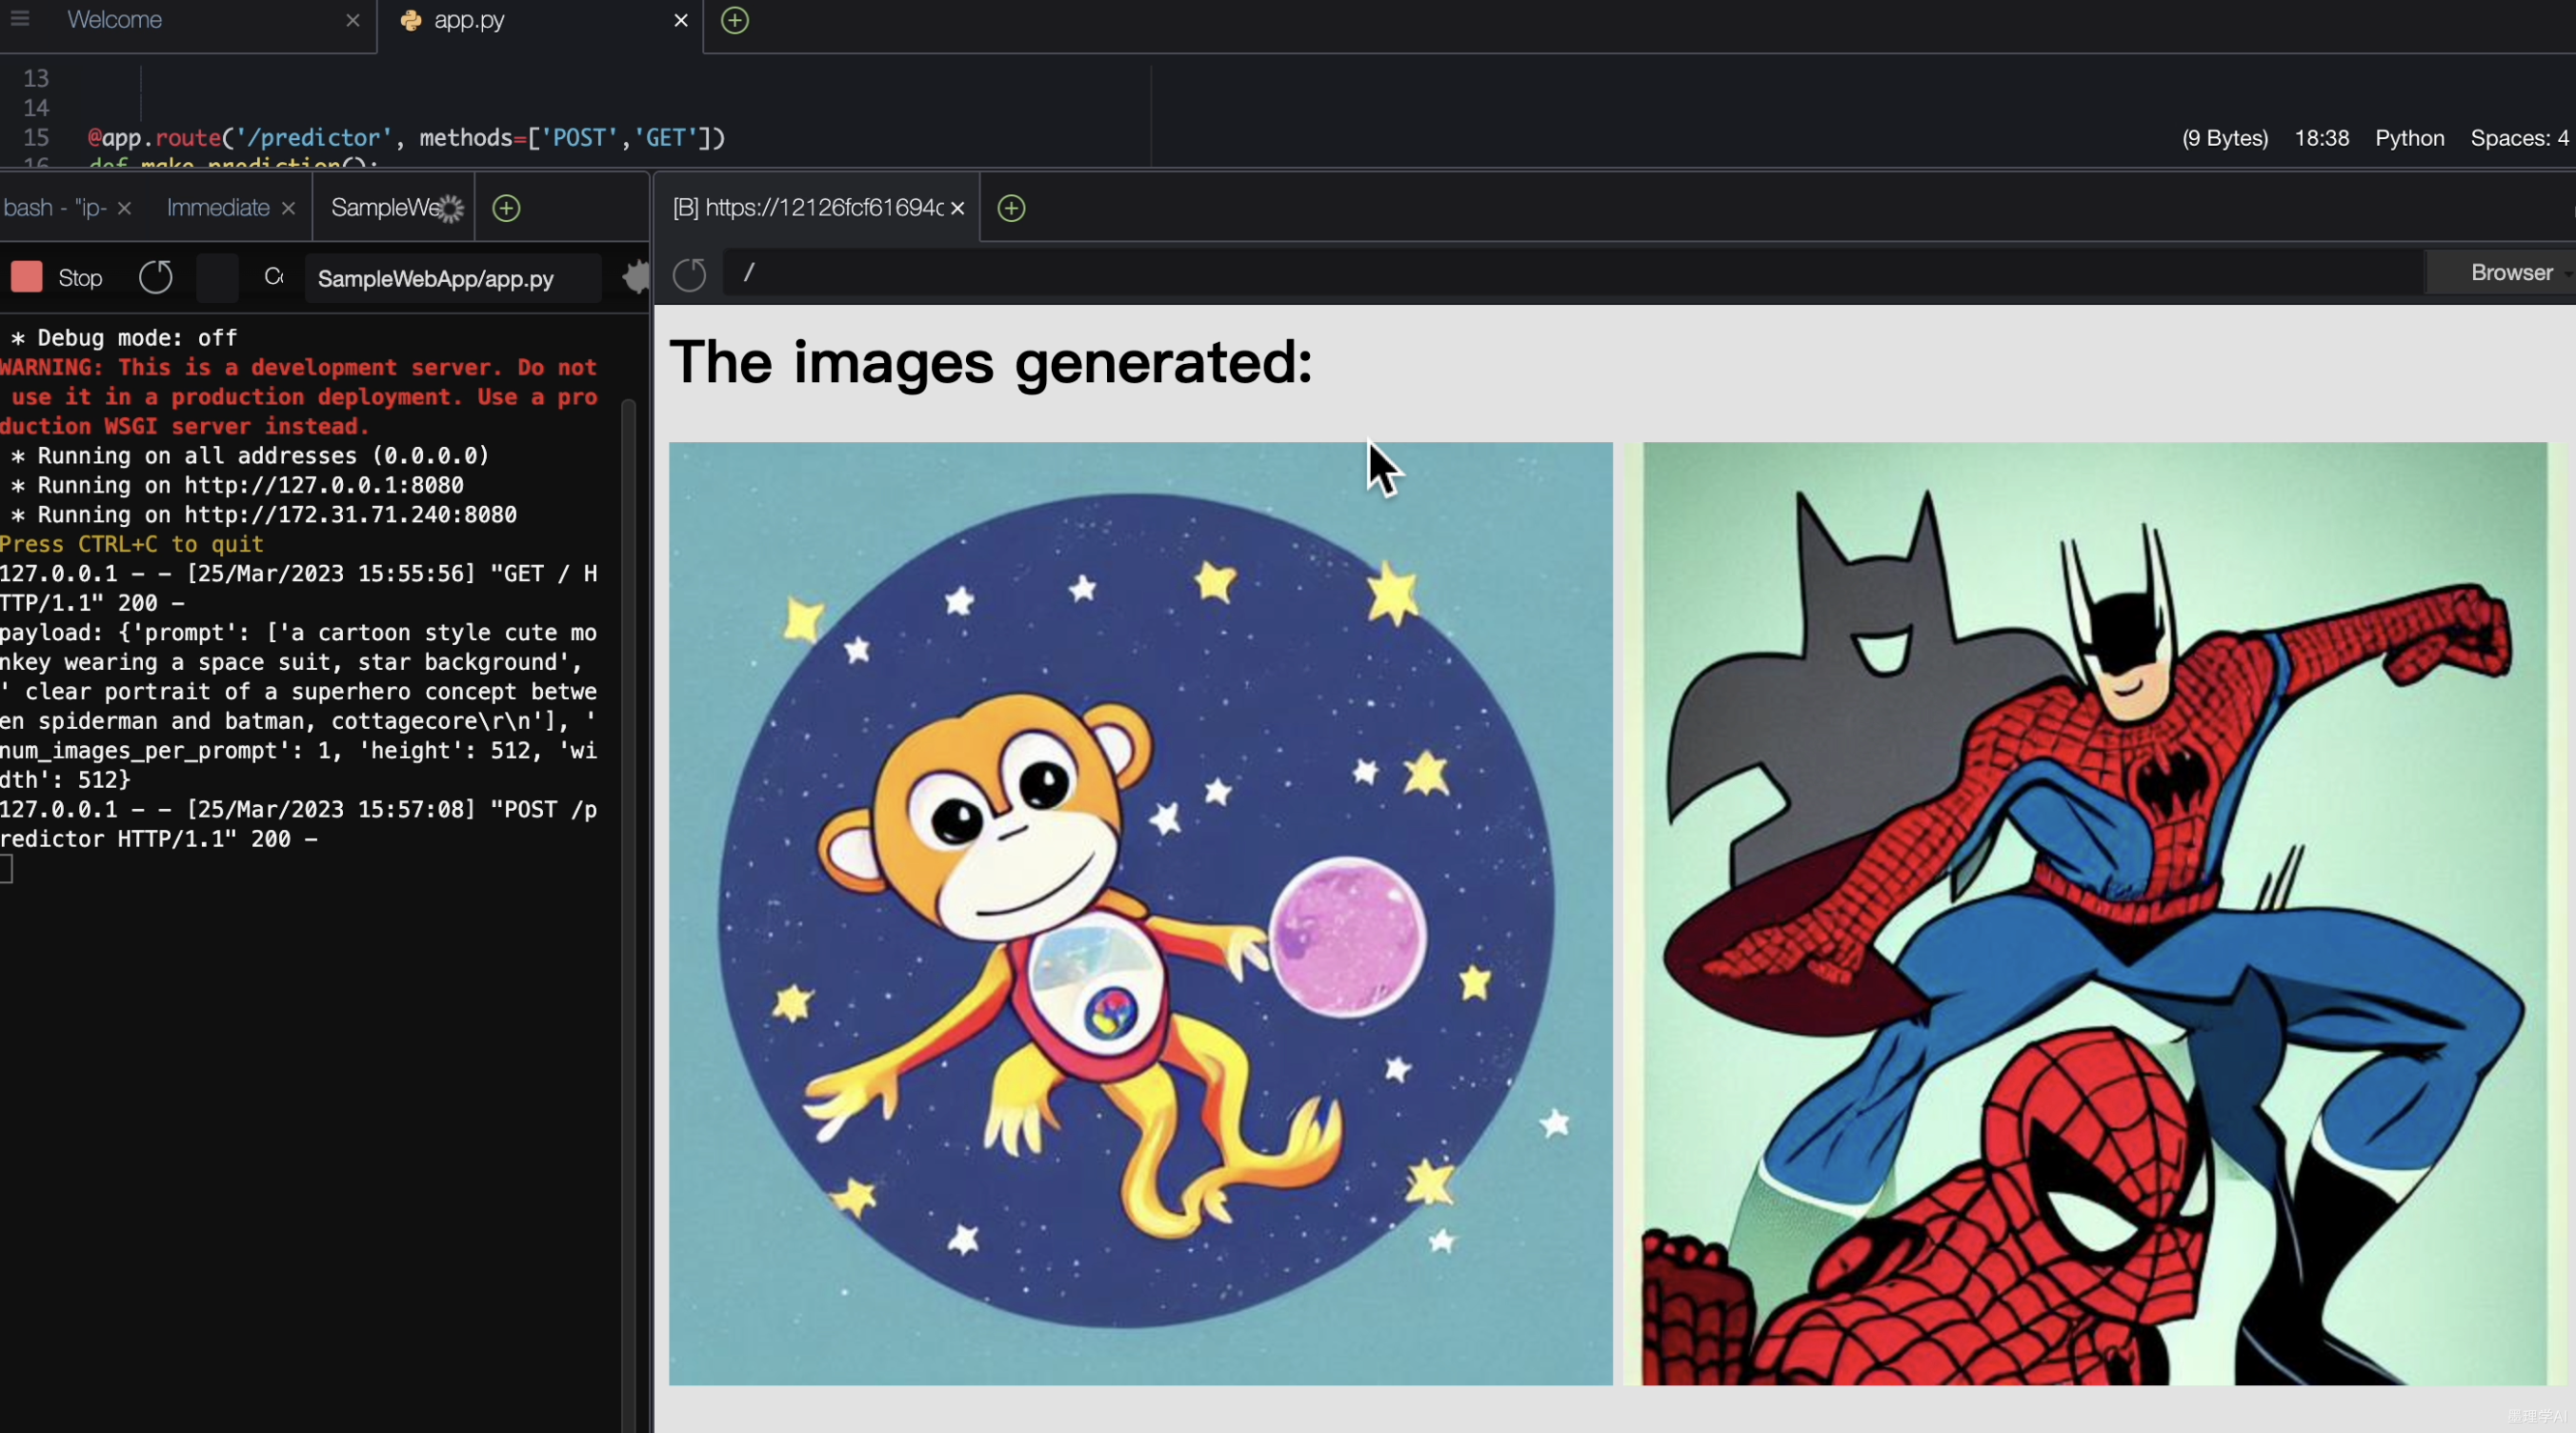Select the SampleWe run tab with the spinner
Viewport: 2576px width, 1433px height.
point(394,208)
